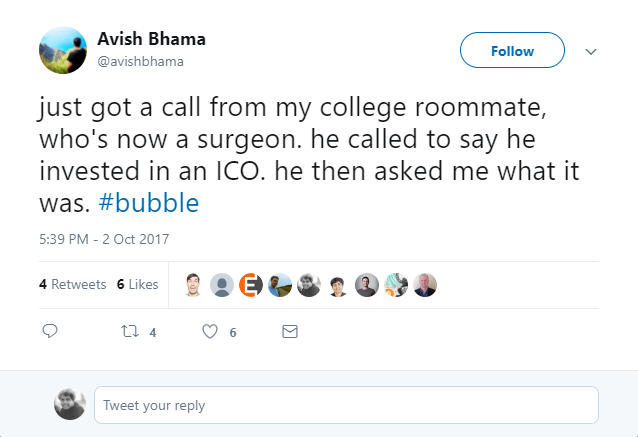Viewport: 638px width, 437px height.
Task: Open the gray default silhouette liker avatar
Action: pos(223,285)
